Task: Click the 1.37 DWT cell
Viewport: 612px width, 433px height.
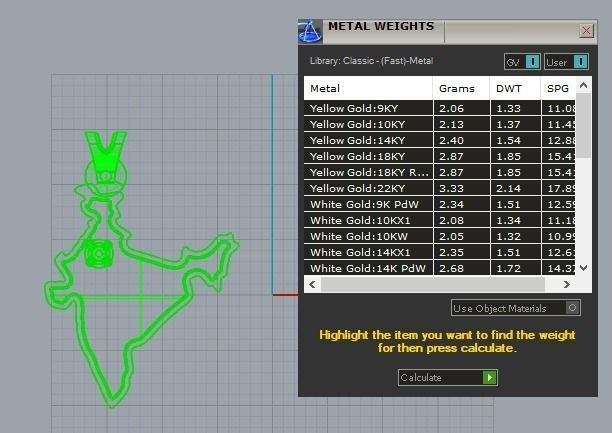Action: pos(516,124)
